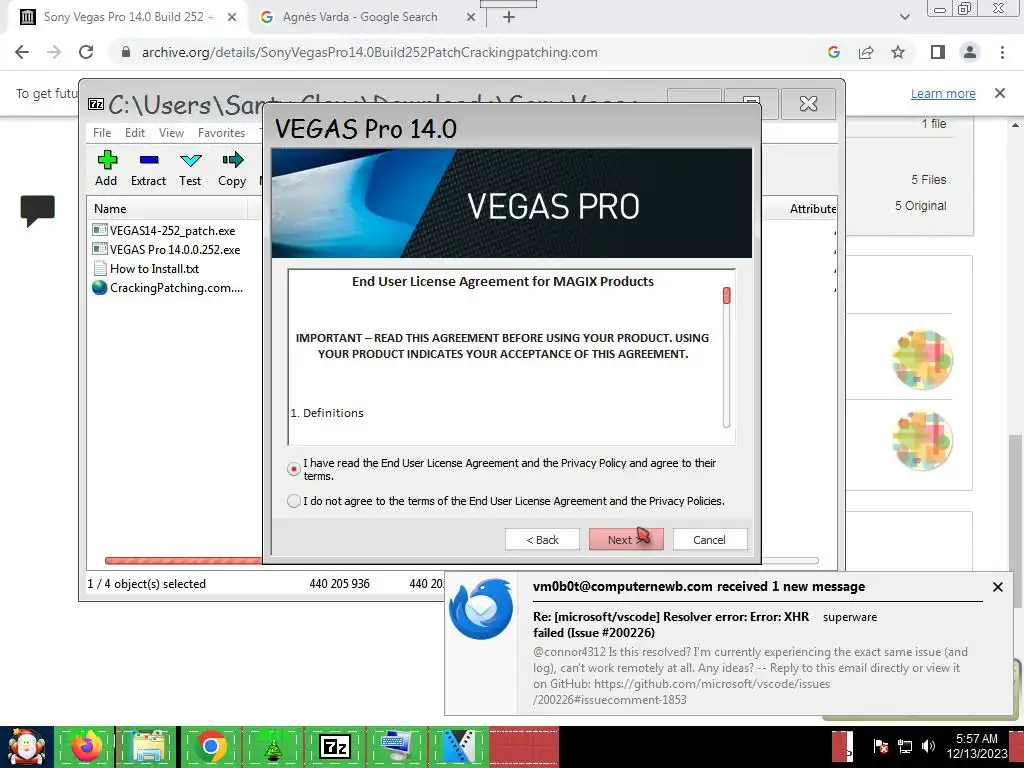Click the 5 Files text on archive page
This screenshot has width=1024, height=768.
929,180
